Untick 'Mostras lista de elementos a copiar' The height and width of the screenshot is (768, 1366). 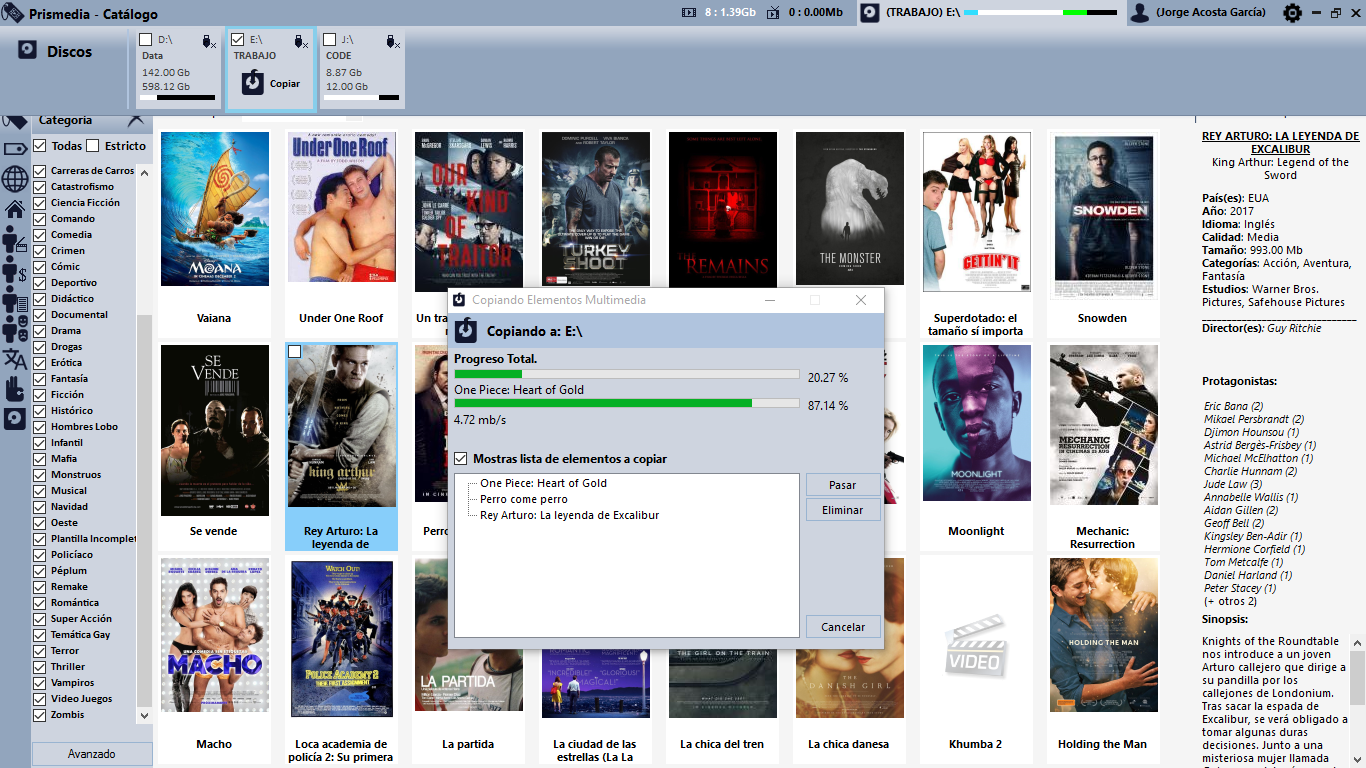coord(461,459)
